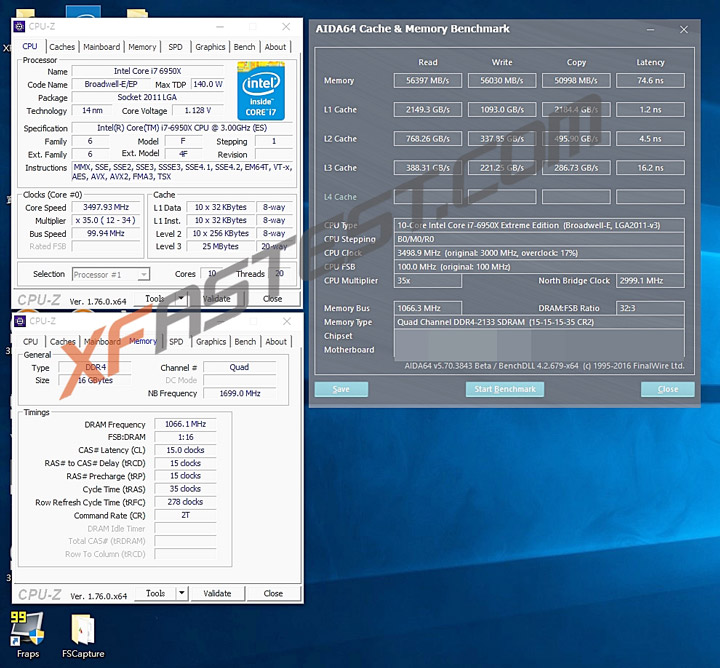
Task: Click the Memory Write value 56030 MB/s
Action: [502, 80]
